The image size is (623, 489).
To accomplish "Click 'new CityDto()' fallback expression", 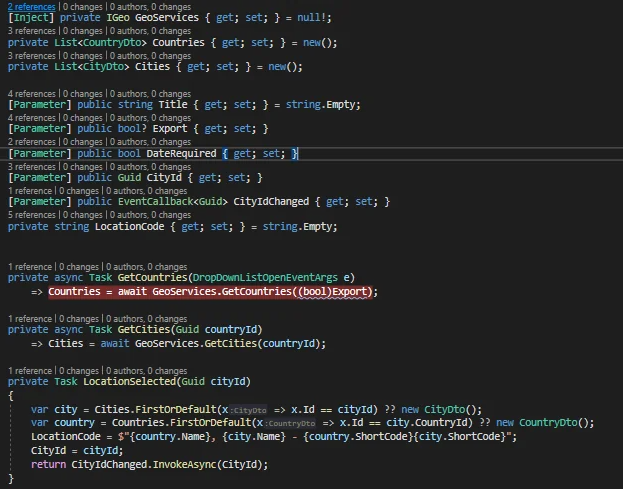I will click(441, 410).
